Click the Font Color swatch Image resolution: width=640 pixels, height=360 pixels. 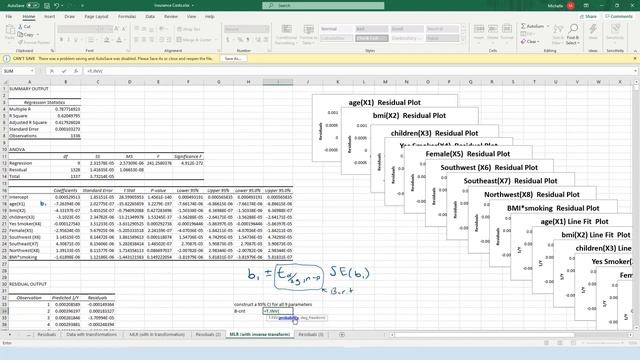(x=119, y=40)
